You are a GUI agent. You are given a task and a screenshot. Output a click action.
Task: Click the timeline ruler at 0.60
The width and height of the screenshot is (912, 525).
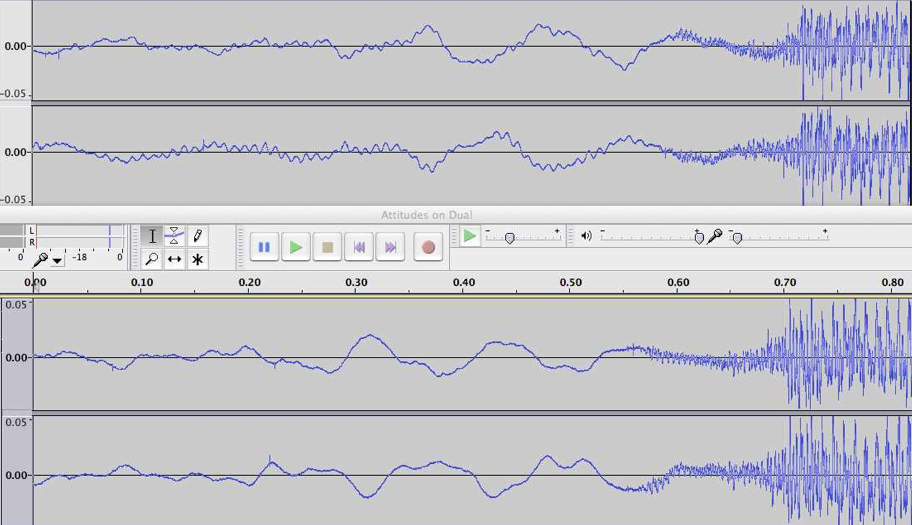(x=678, y=283)
